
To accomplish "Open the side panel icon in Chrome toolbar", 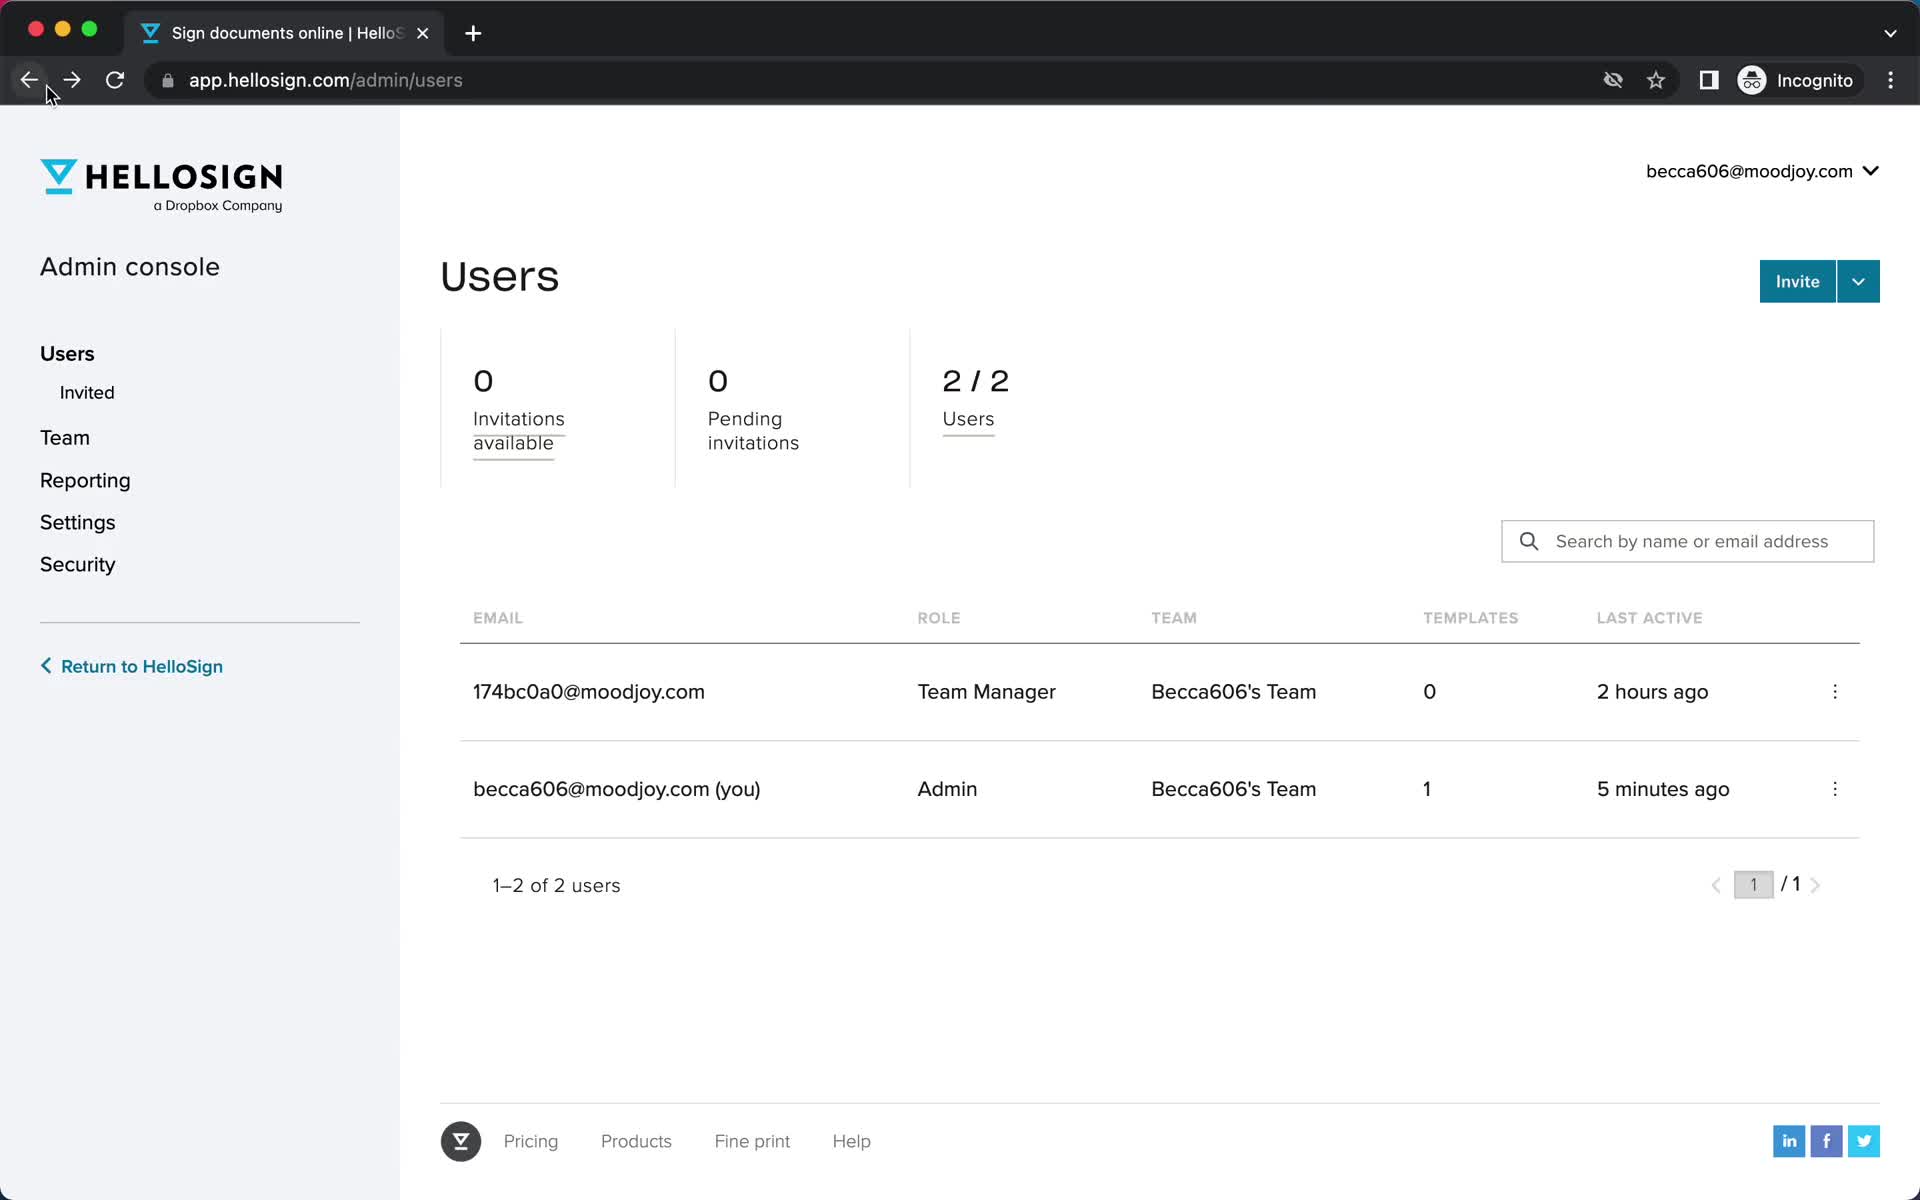I will (x=1709, y=80).
